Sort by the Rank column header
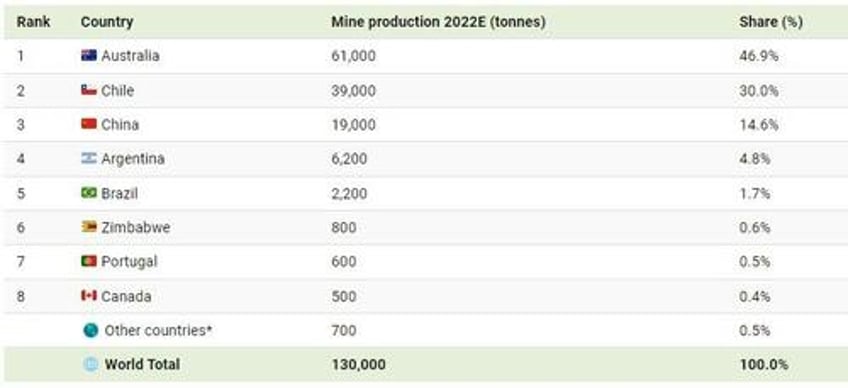Viewport: 848px width, 388px height. click(34, 22)
